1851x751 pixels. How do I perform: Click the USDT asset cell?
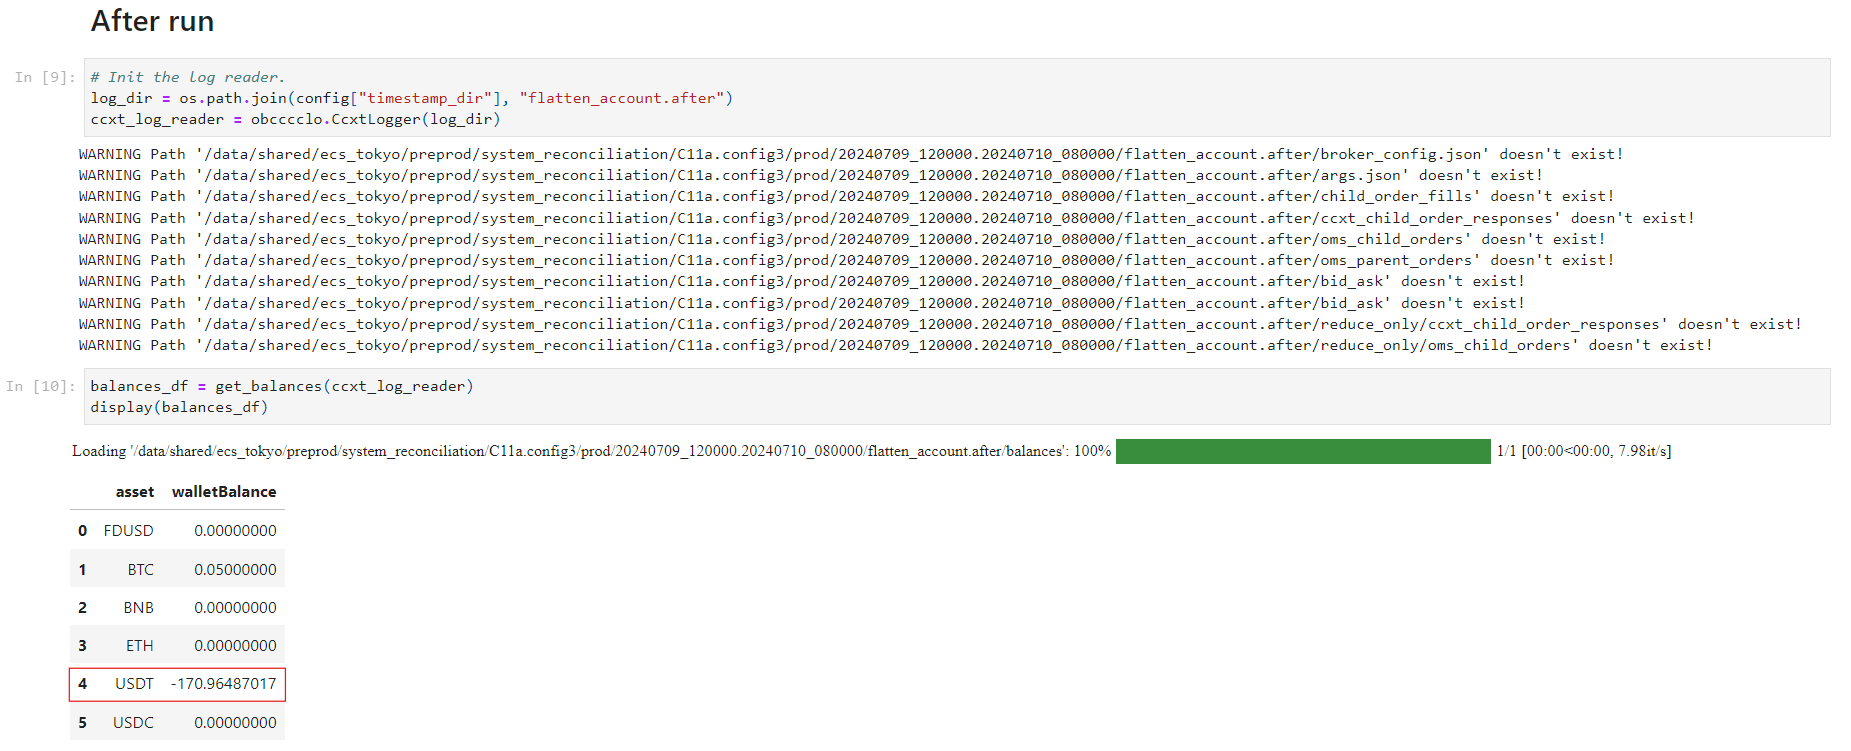tap(135, 684)
